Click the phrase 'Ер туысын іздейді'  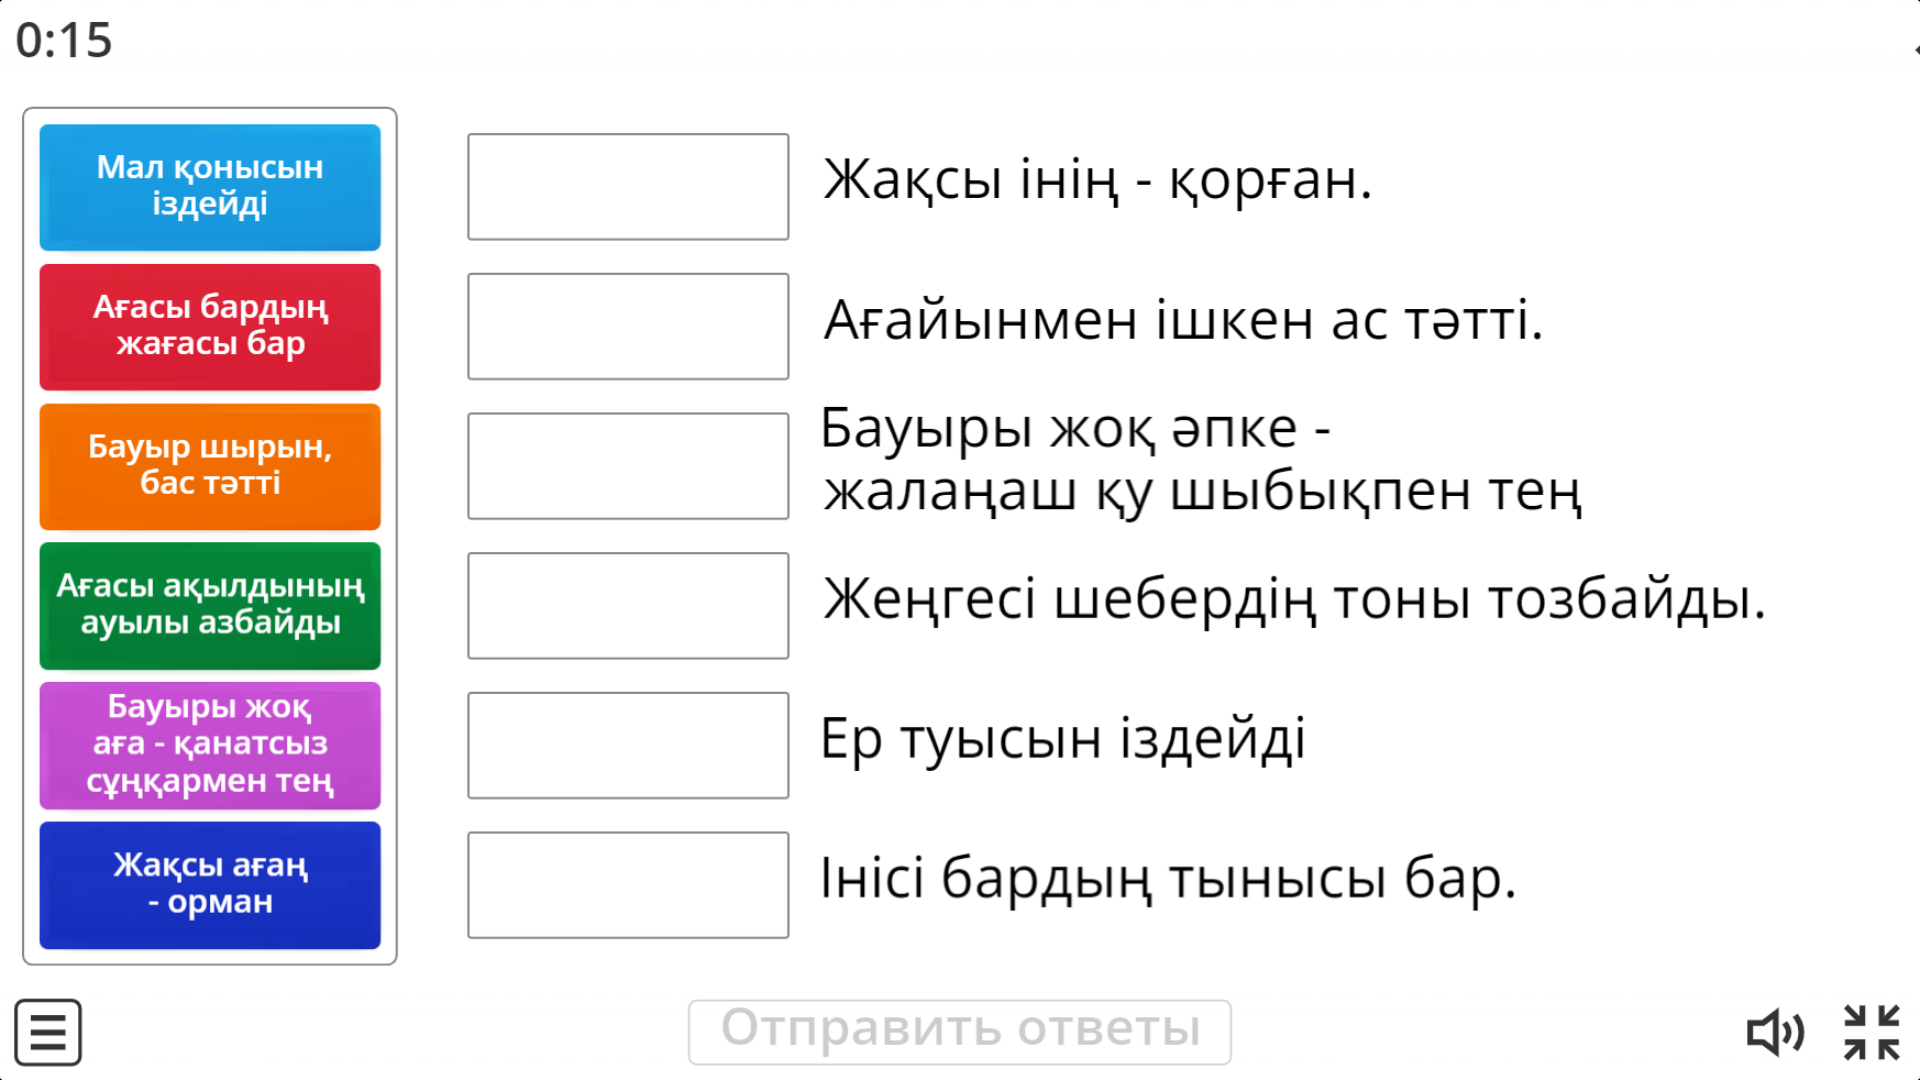1062,740
